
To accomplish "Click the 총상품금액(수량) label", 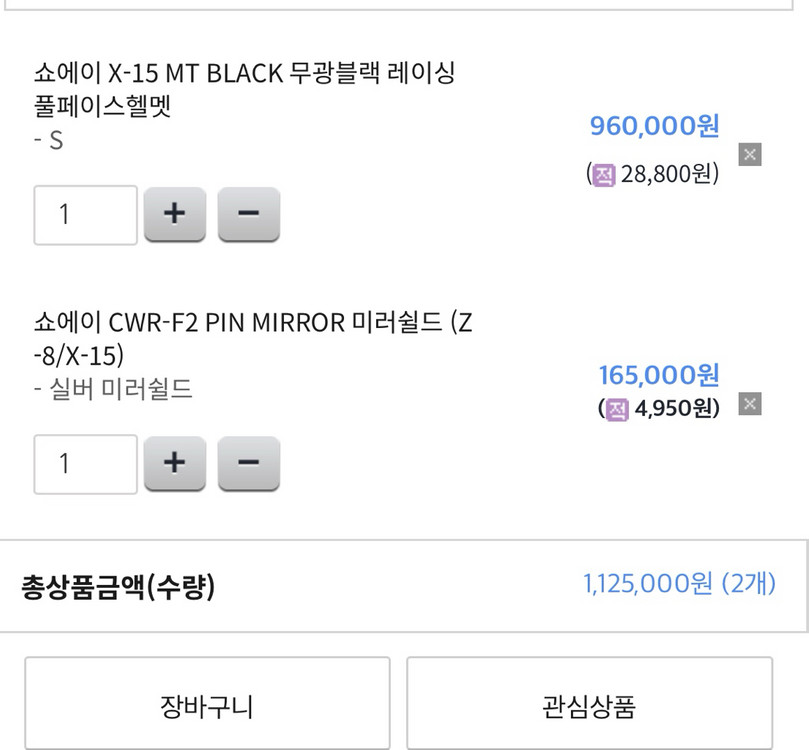I will tap(118, 587).
